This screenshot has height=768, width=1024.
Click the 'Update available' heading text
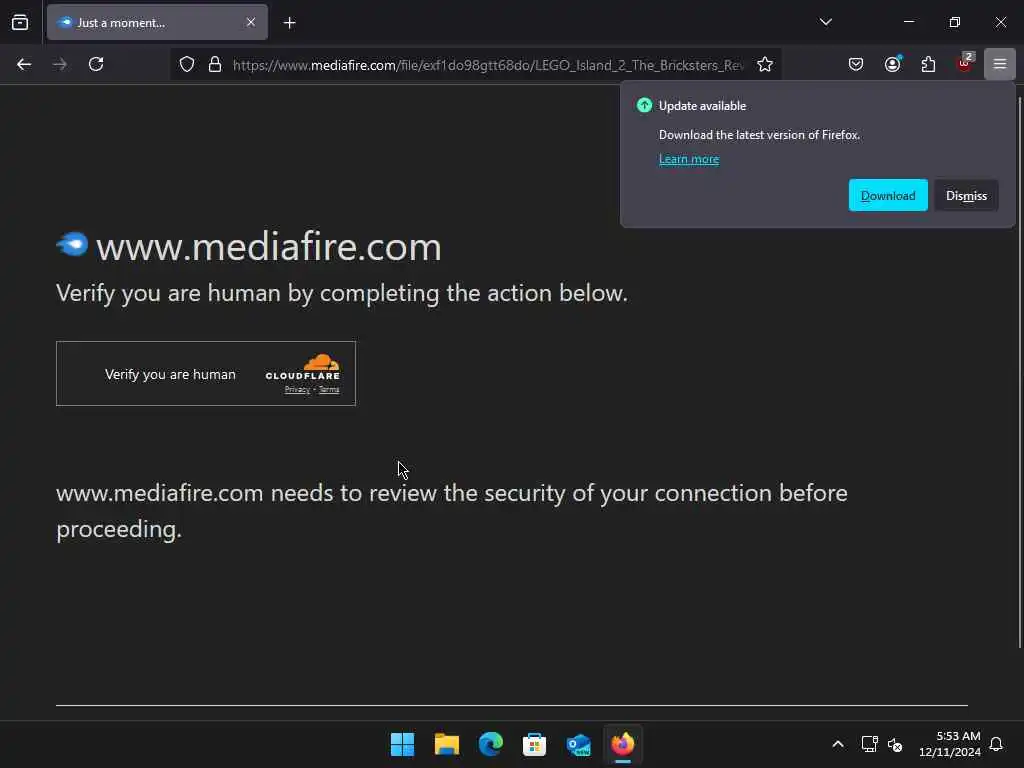(x=702, y=106)
